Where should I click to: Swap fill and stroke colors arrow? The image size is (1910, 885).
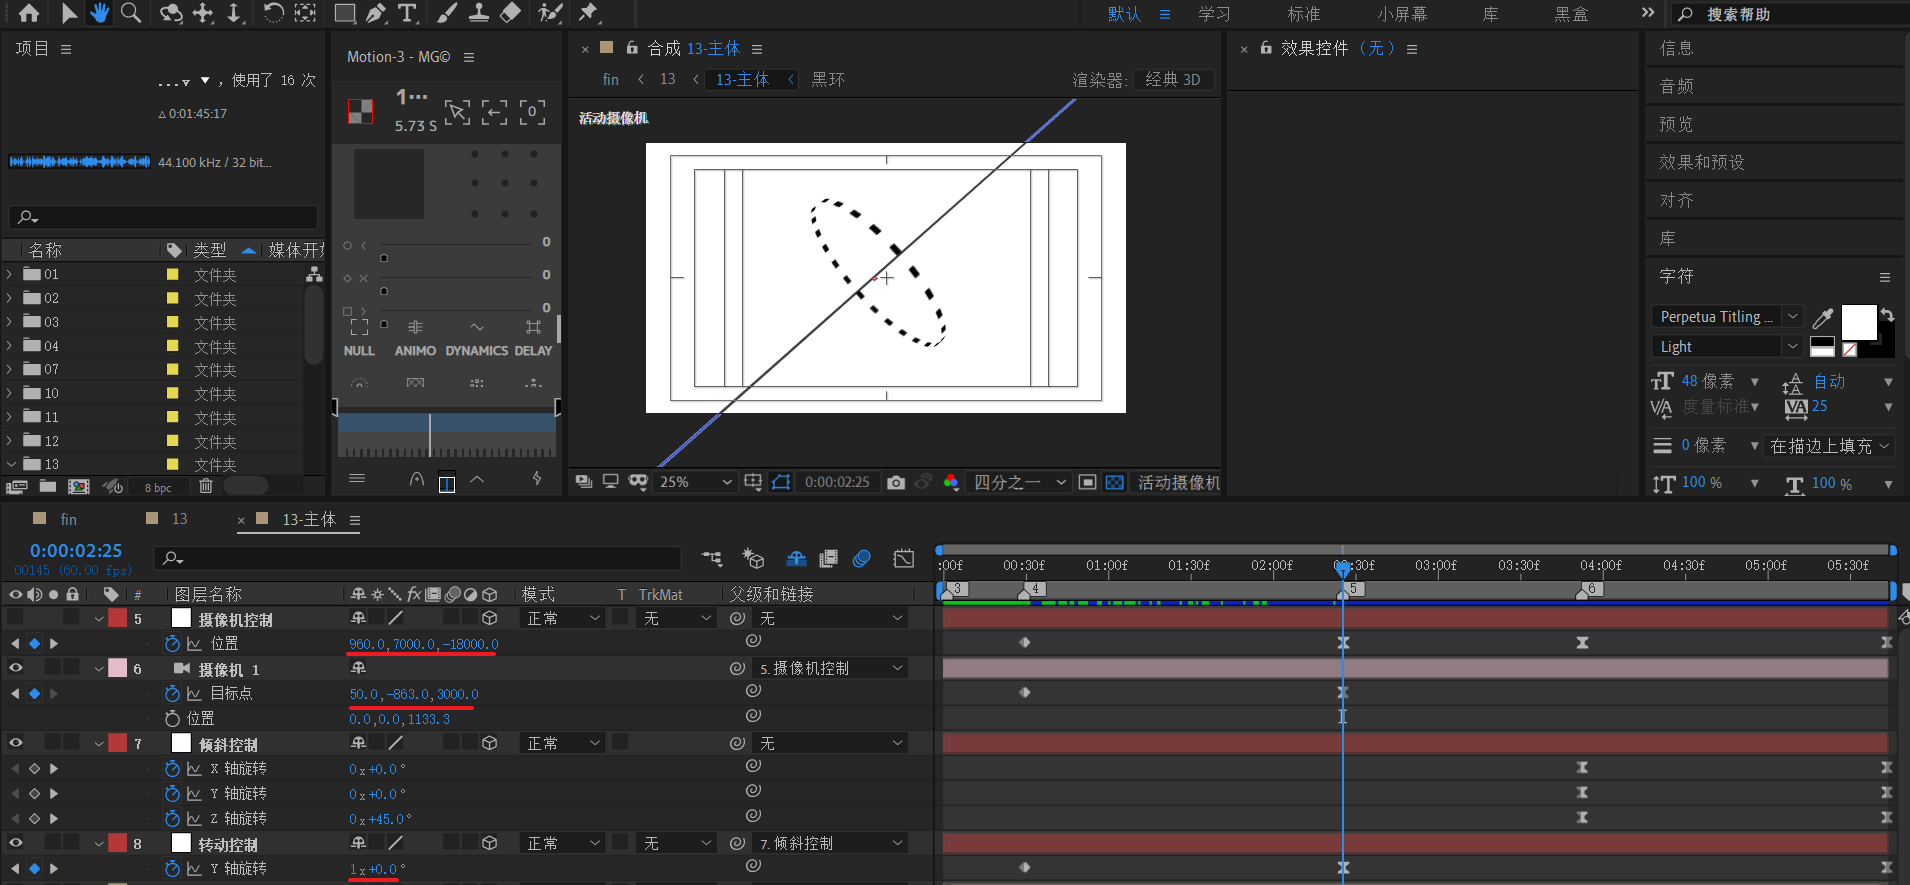(1887, 315)
